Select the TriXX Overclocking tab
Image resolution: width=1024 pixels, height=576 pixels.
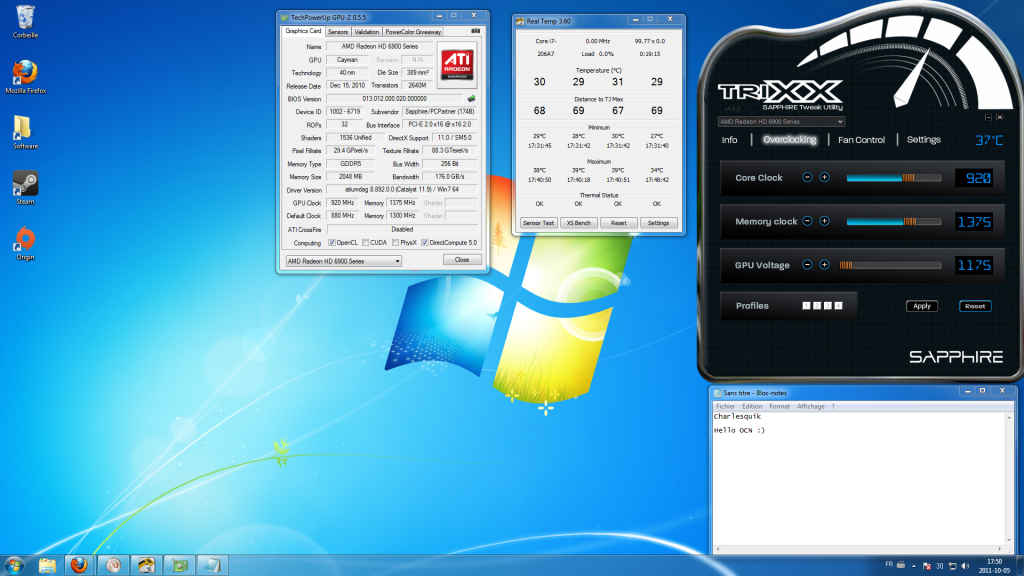[790, 140]
